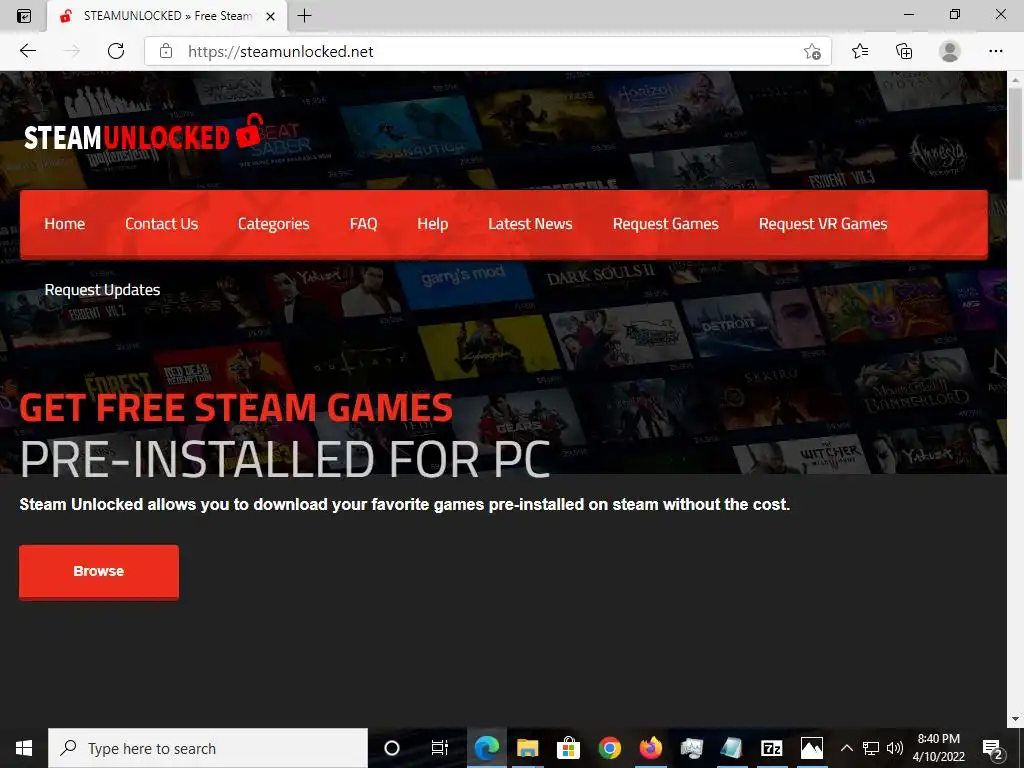Screen dimensions: 1024x768
Task: Click the SteamUnlocked site logo
Action: pyautogui.click(x=144, y=133)
